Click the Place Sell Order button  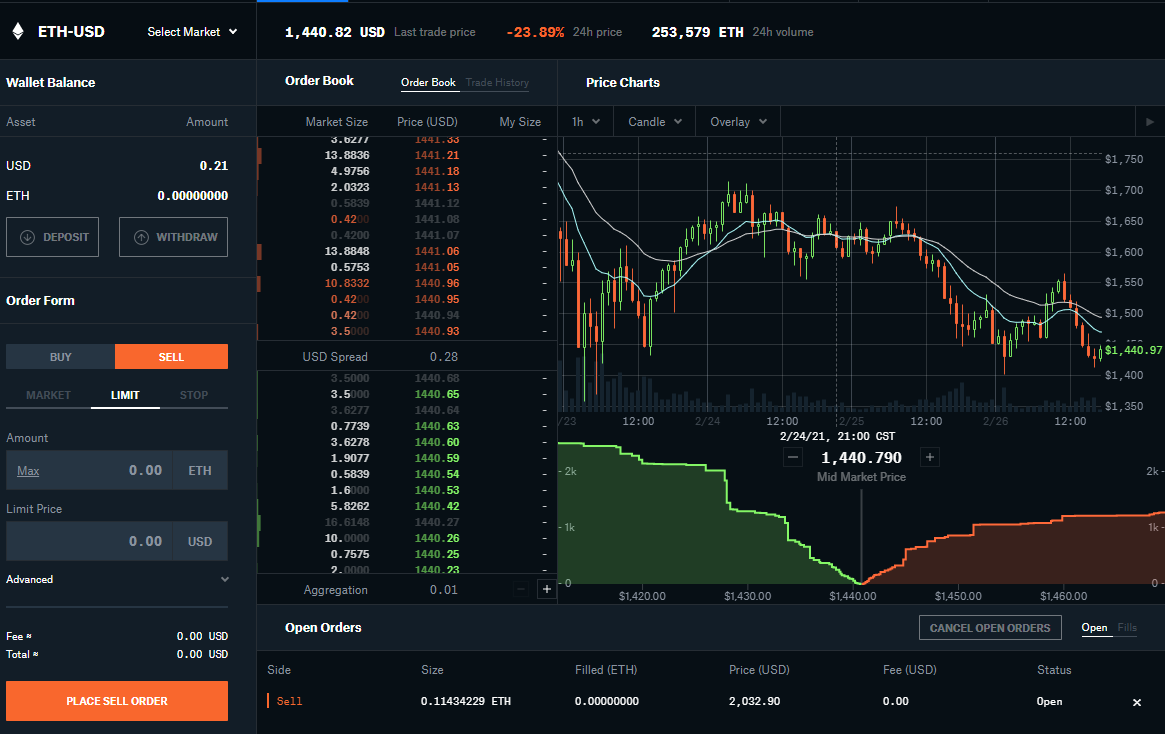pos(117,701)
